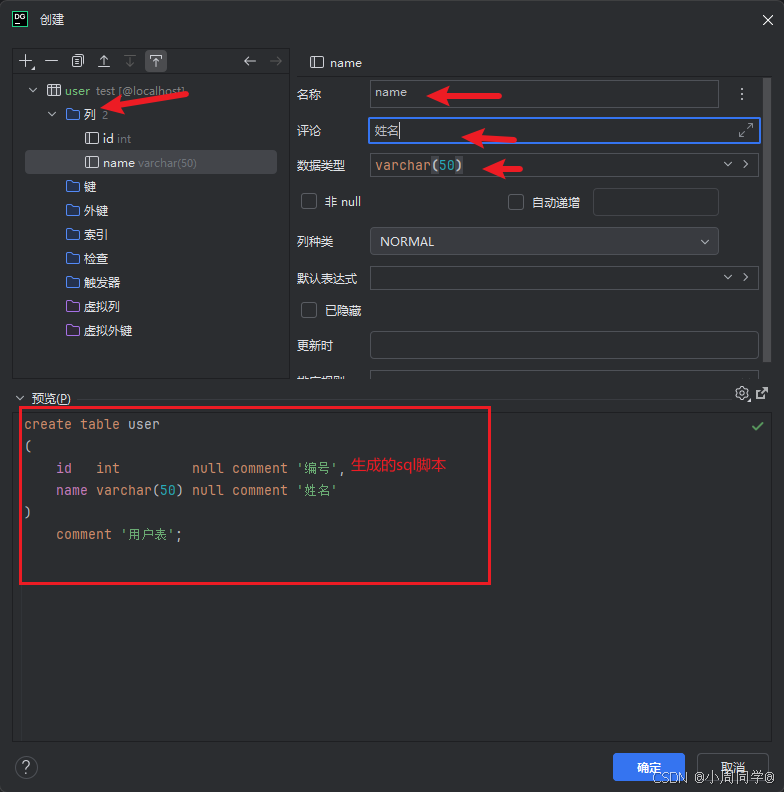Open the 数据类型 dropdown arrow
The height and width of the screenshot is (792, 784).
[x=727, y=164]
